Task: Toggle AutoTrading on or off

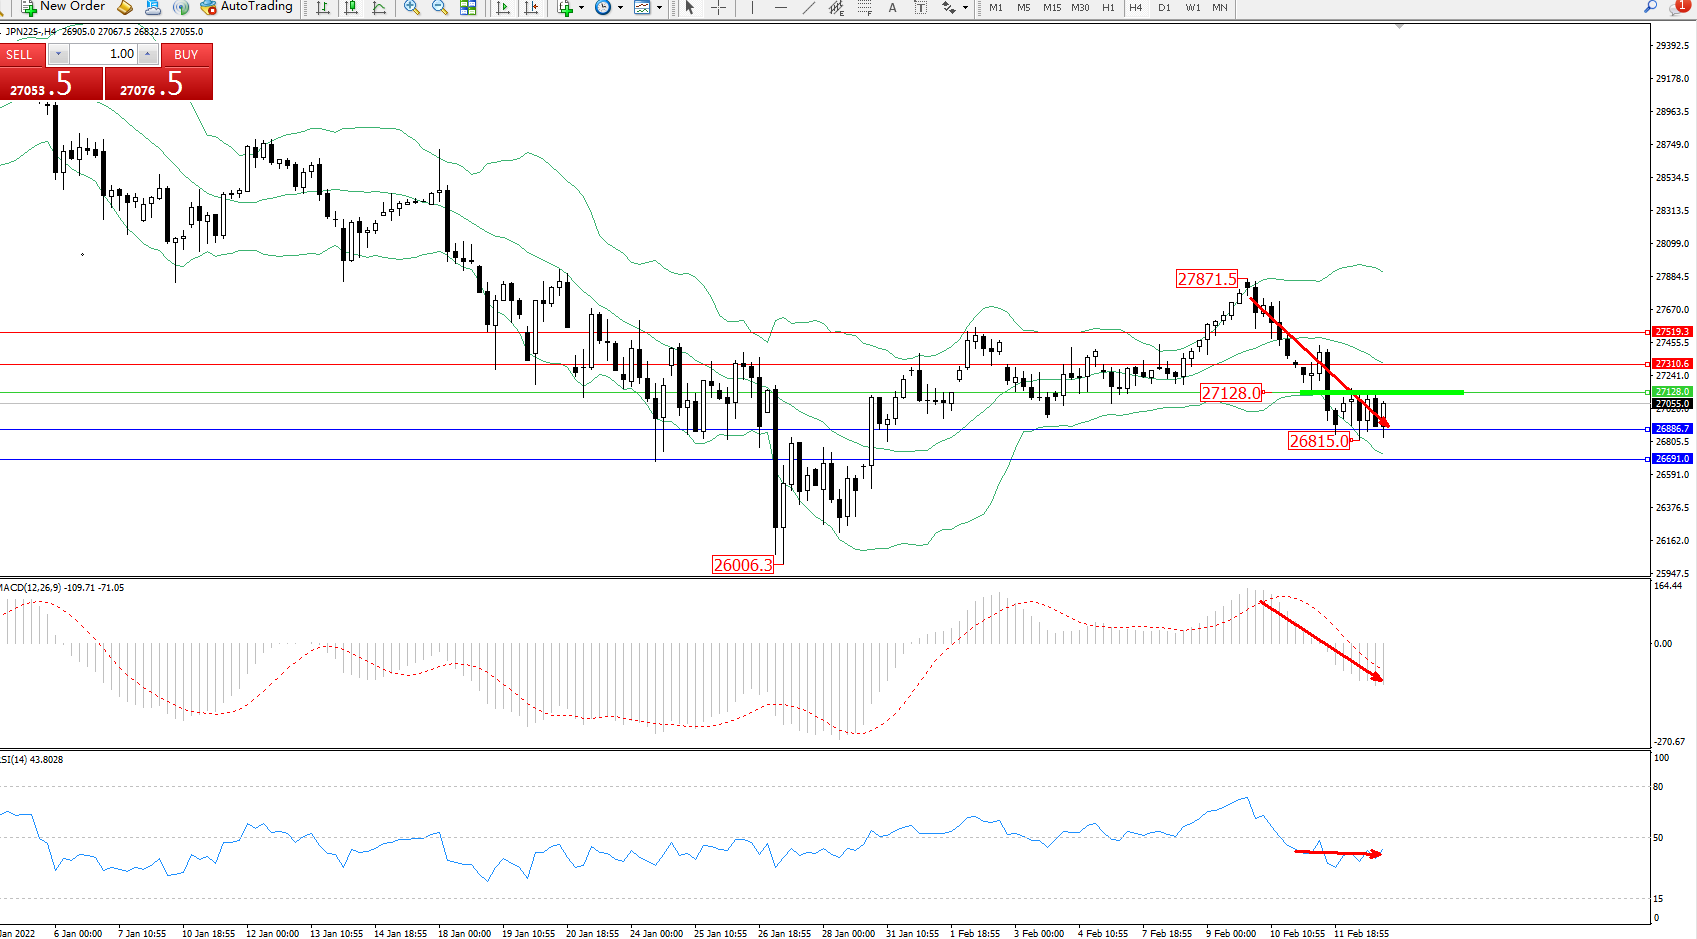Action: (x=246, y=7)
